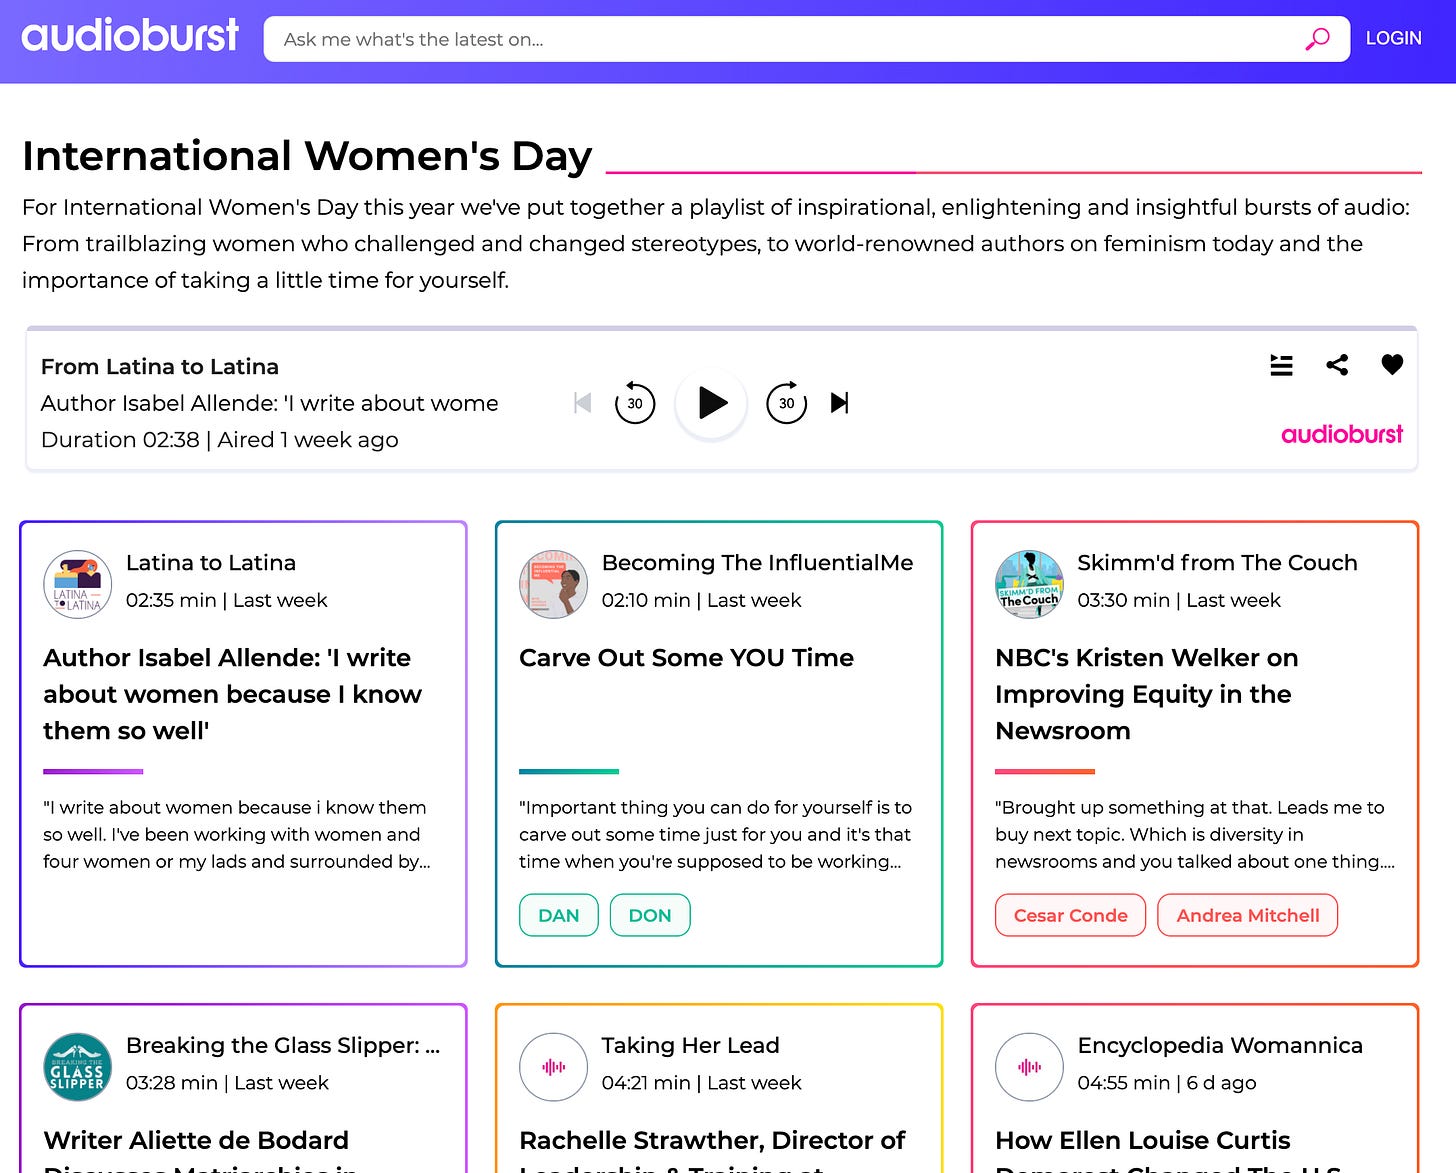Play the current burst with the play button
1456x1173 pixels.
[x=712, y=403]
